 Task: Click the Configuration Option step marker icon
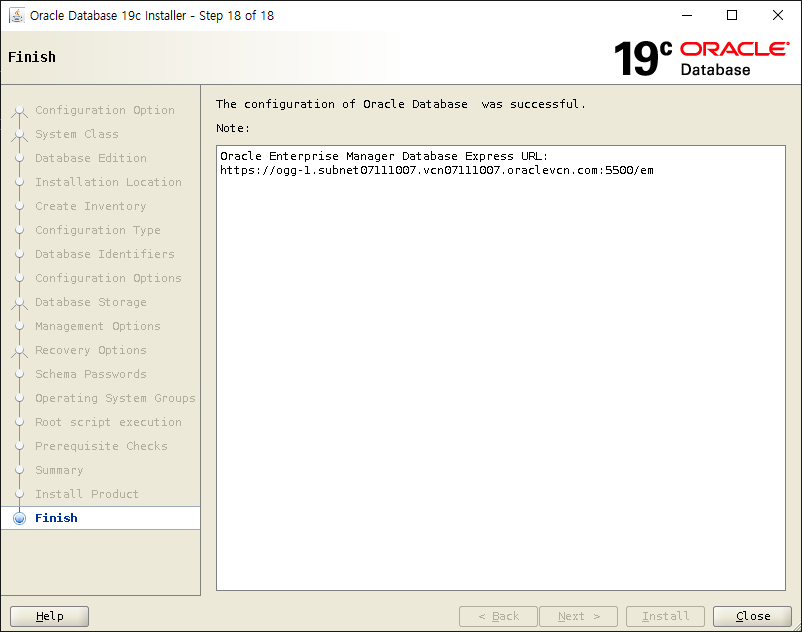click(x=19, y=110)
